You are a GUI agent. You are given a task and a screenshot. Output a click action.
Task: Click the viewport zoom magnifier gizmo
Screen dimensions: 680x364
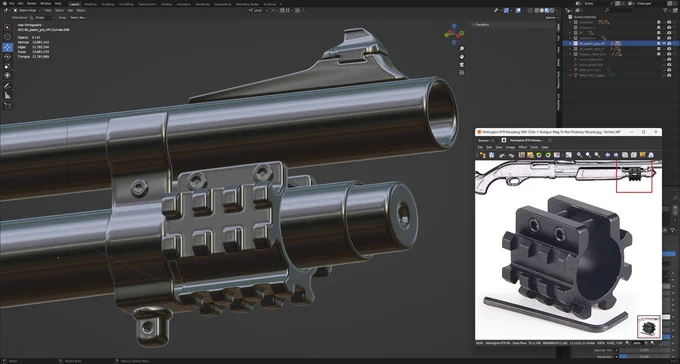click(x=461, y=49)
